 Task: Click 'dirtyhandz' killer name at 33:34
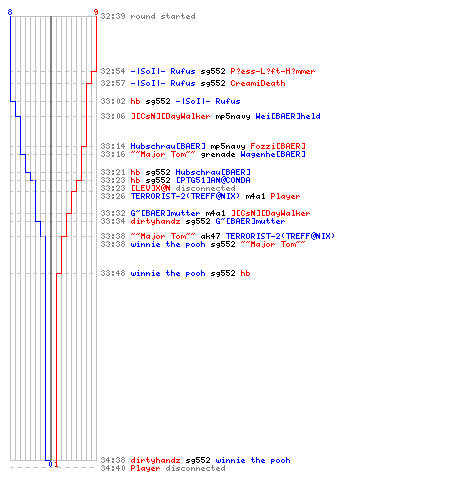pyautogui.click(x=155, y=221)
